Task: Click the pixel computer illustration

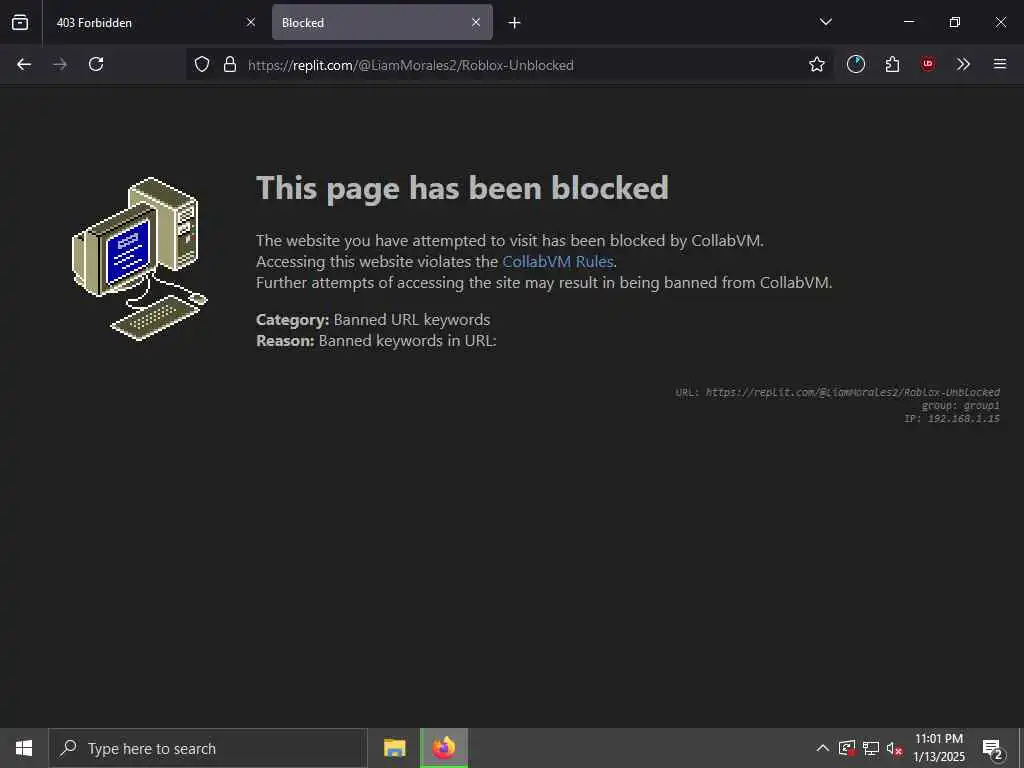Action: click(x=139, y=259)
